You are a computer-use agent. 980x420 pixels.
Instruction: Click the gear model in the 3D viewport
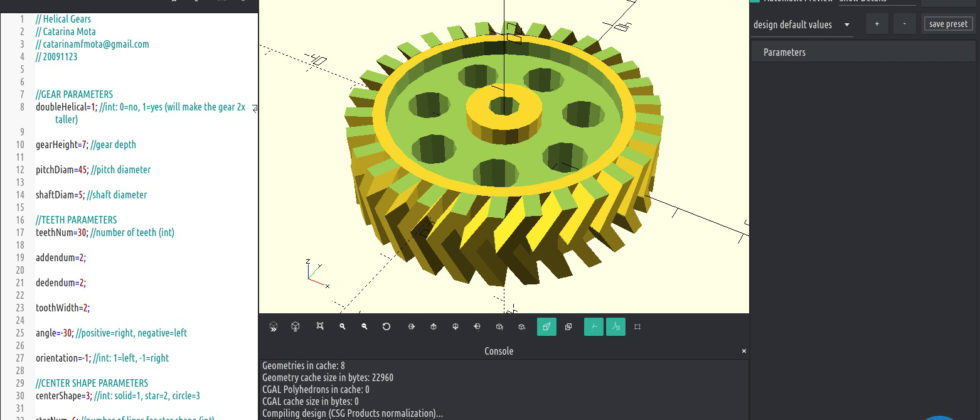point(504,156)
